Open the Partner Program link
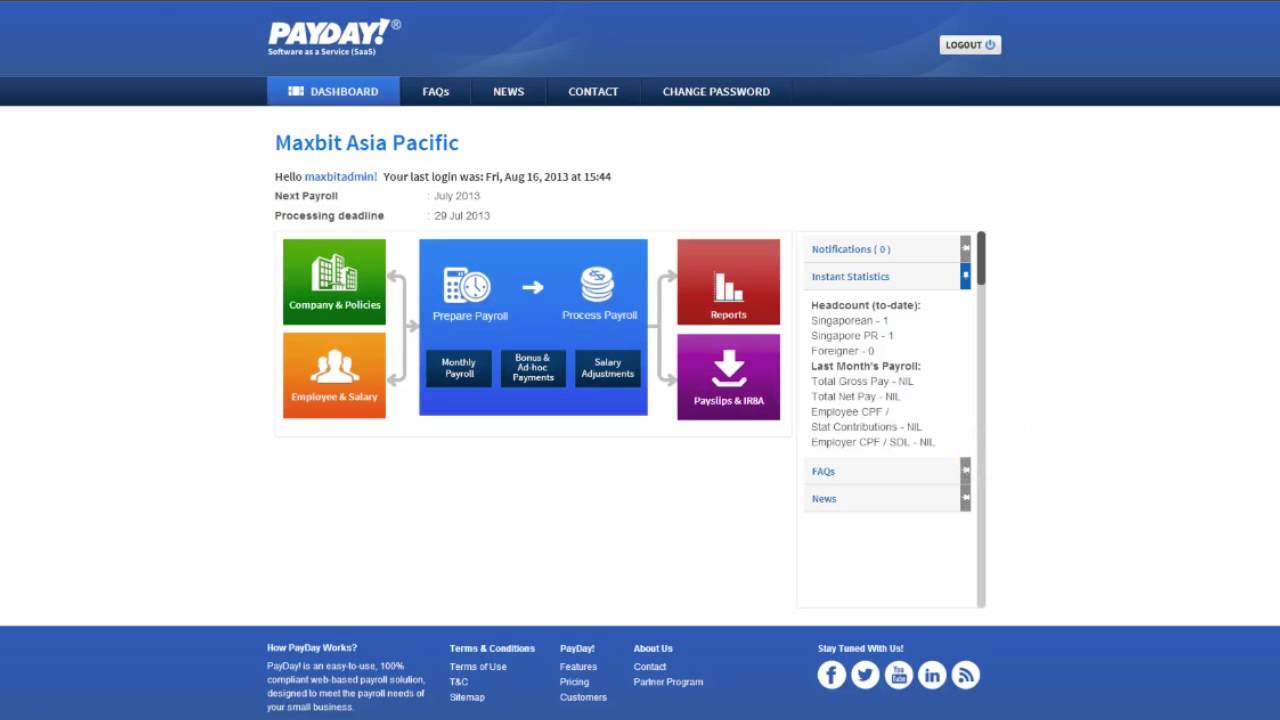The width and height of the screenshot is (1280, 720). 668,682
